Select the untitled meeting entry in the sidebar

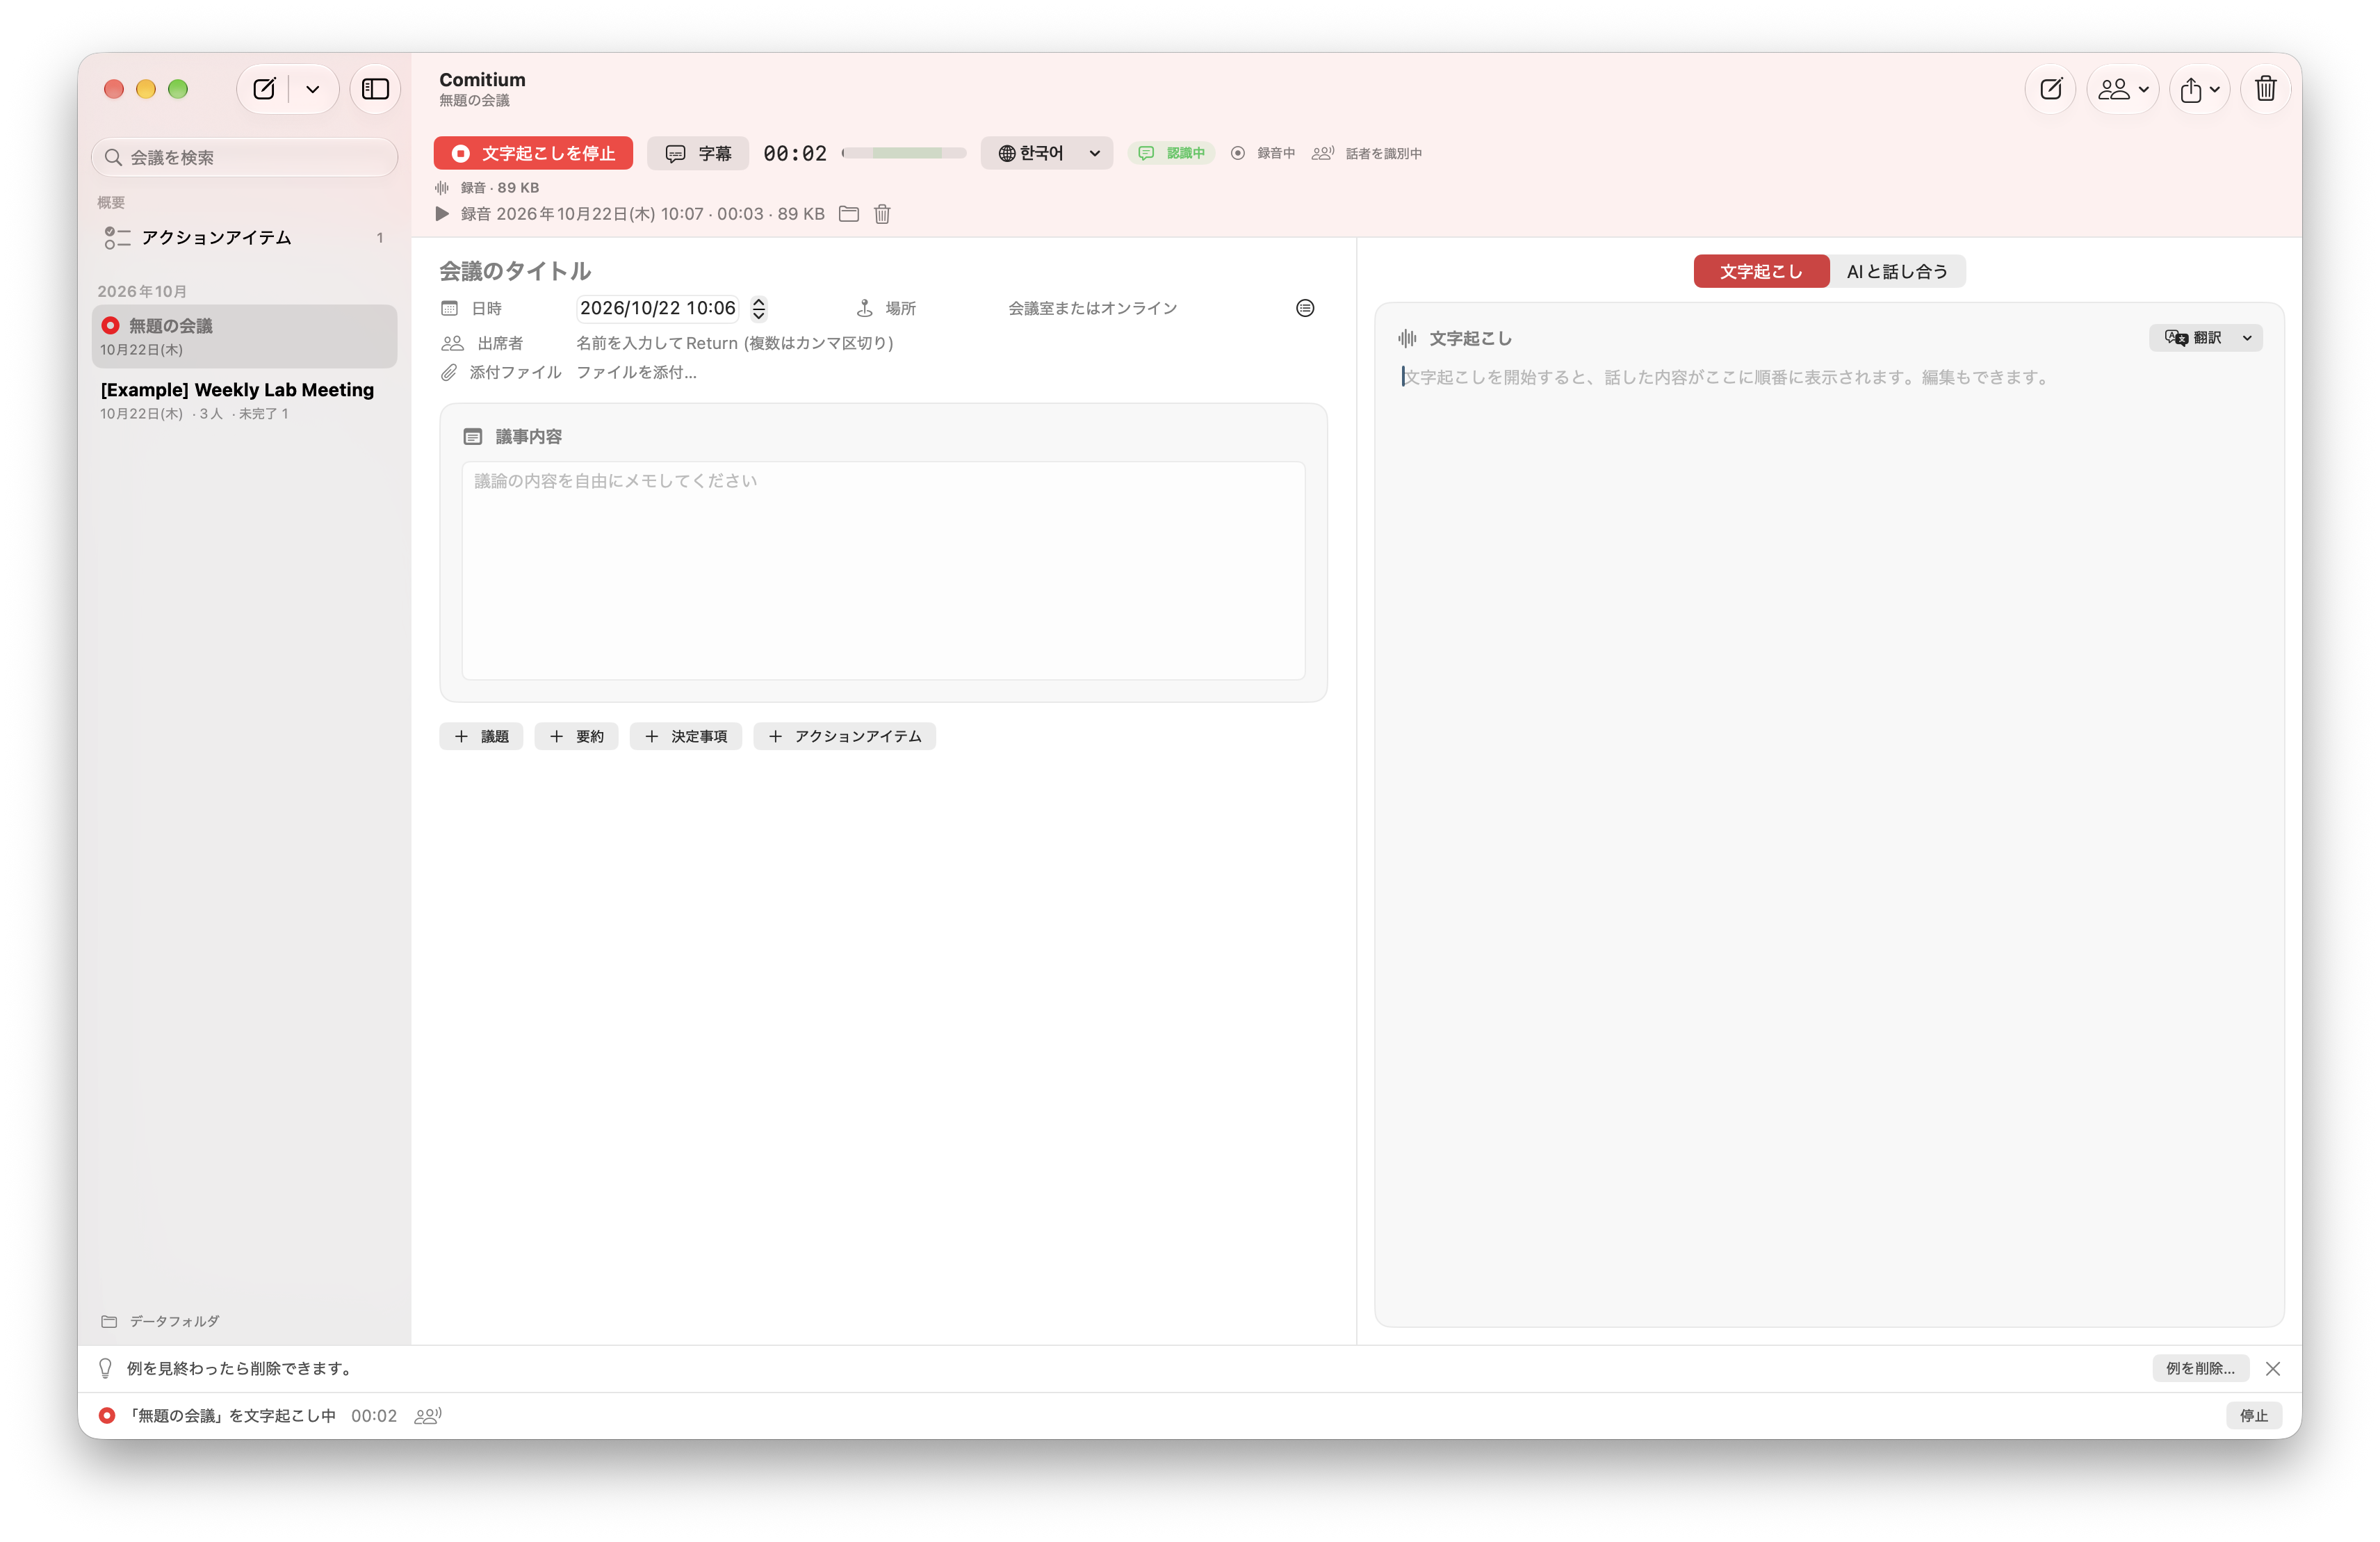click(x=244, y=336)
